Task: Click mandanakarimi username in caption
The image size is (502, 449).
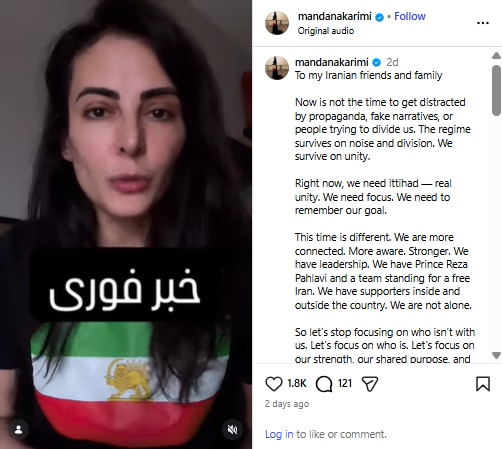Action: (332, 62)
